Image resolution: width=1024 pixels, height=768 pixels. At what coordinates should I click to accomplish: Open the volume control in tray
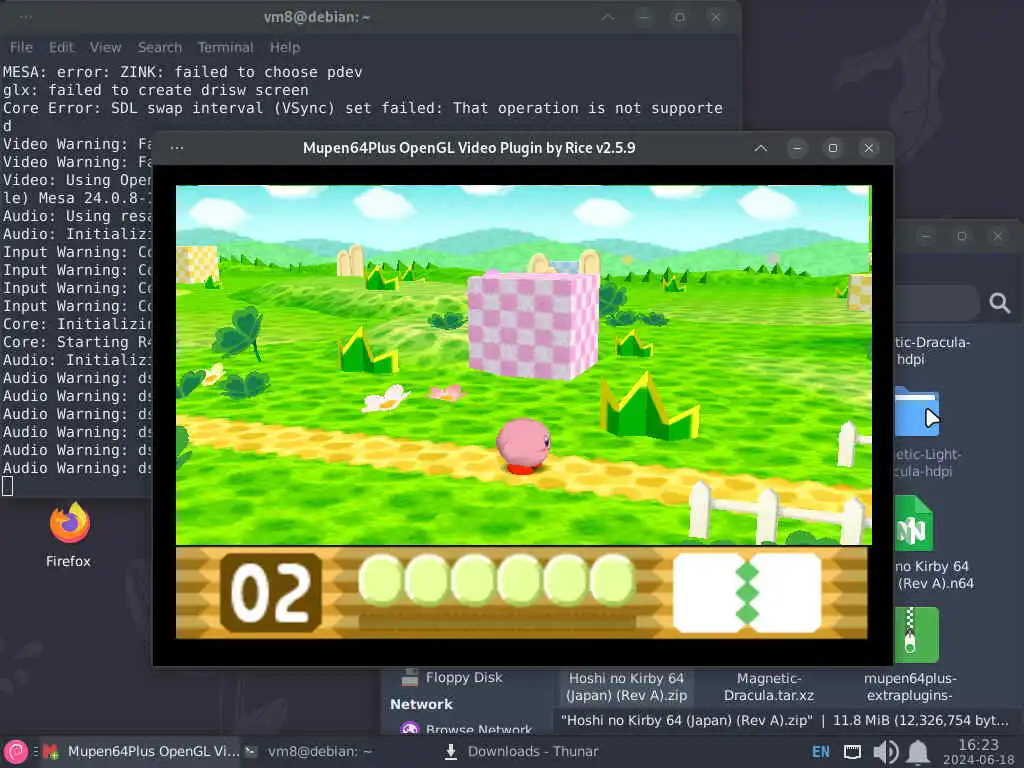(x=886, y=752)
